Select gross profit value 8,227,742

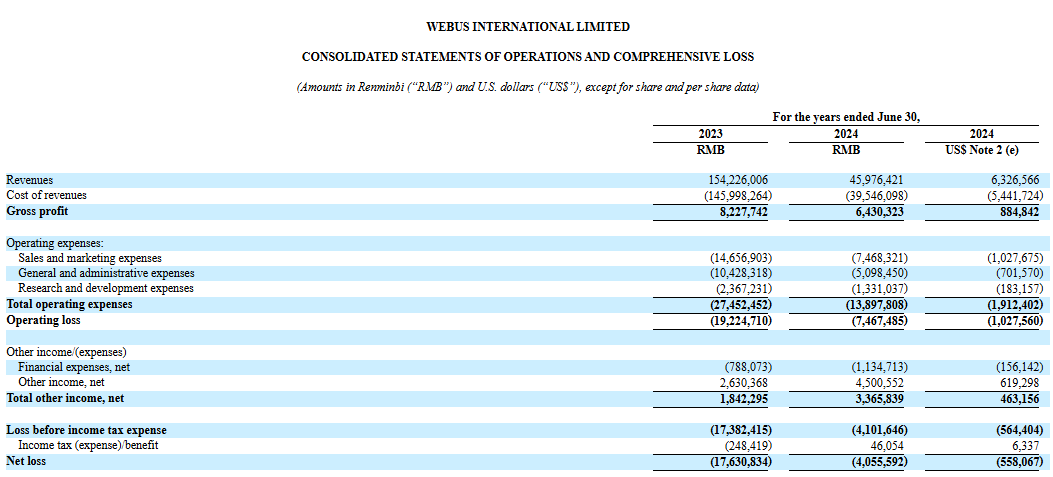[741, 212]
